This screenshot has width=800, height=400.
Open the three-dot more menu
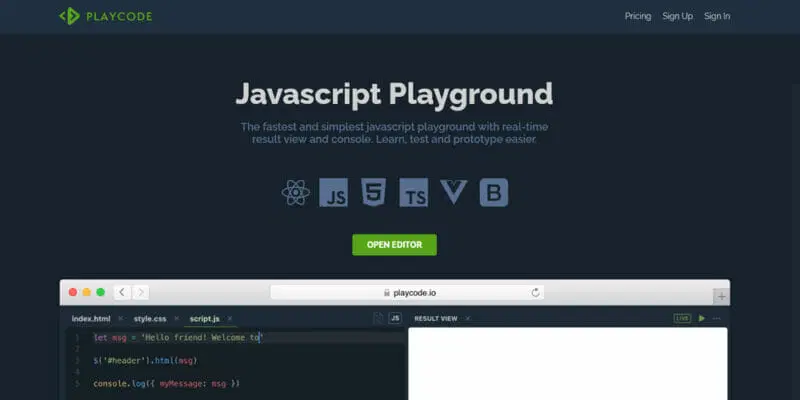[x=716, y=318]
